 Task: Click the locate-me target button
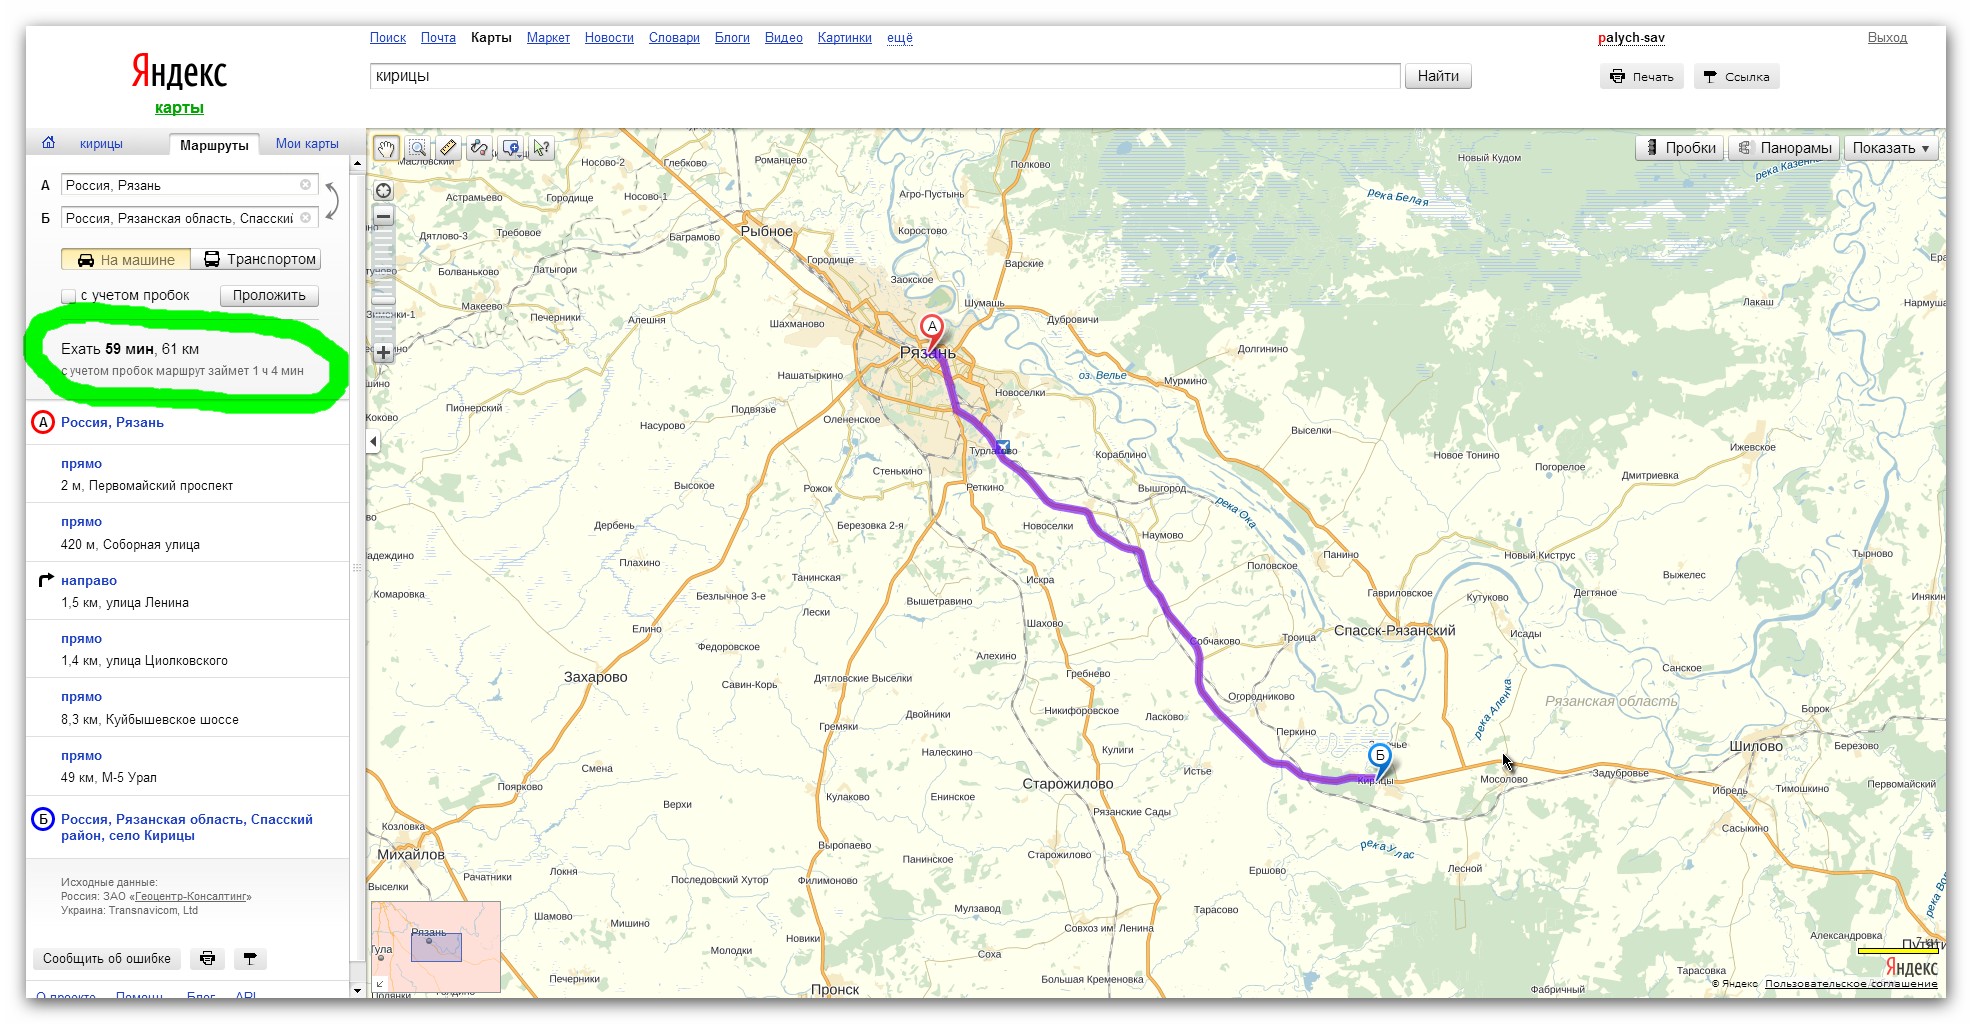pyautogui.click(x=383, y=191)
